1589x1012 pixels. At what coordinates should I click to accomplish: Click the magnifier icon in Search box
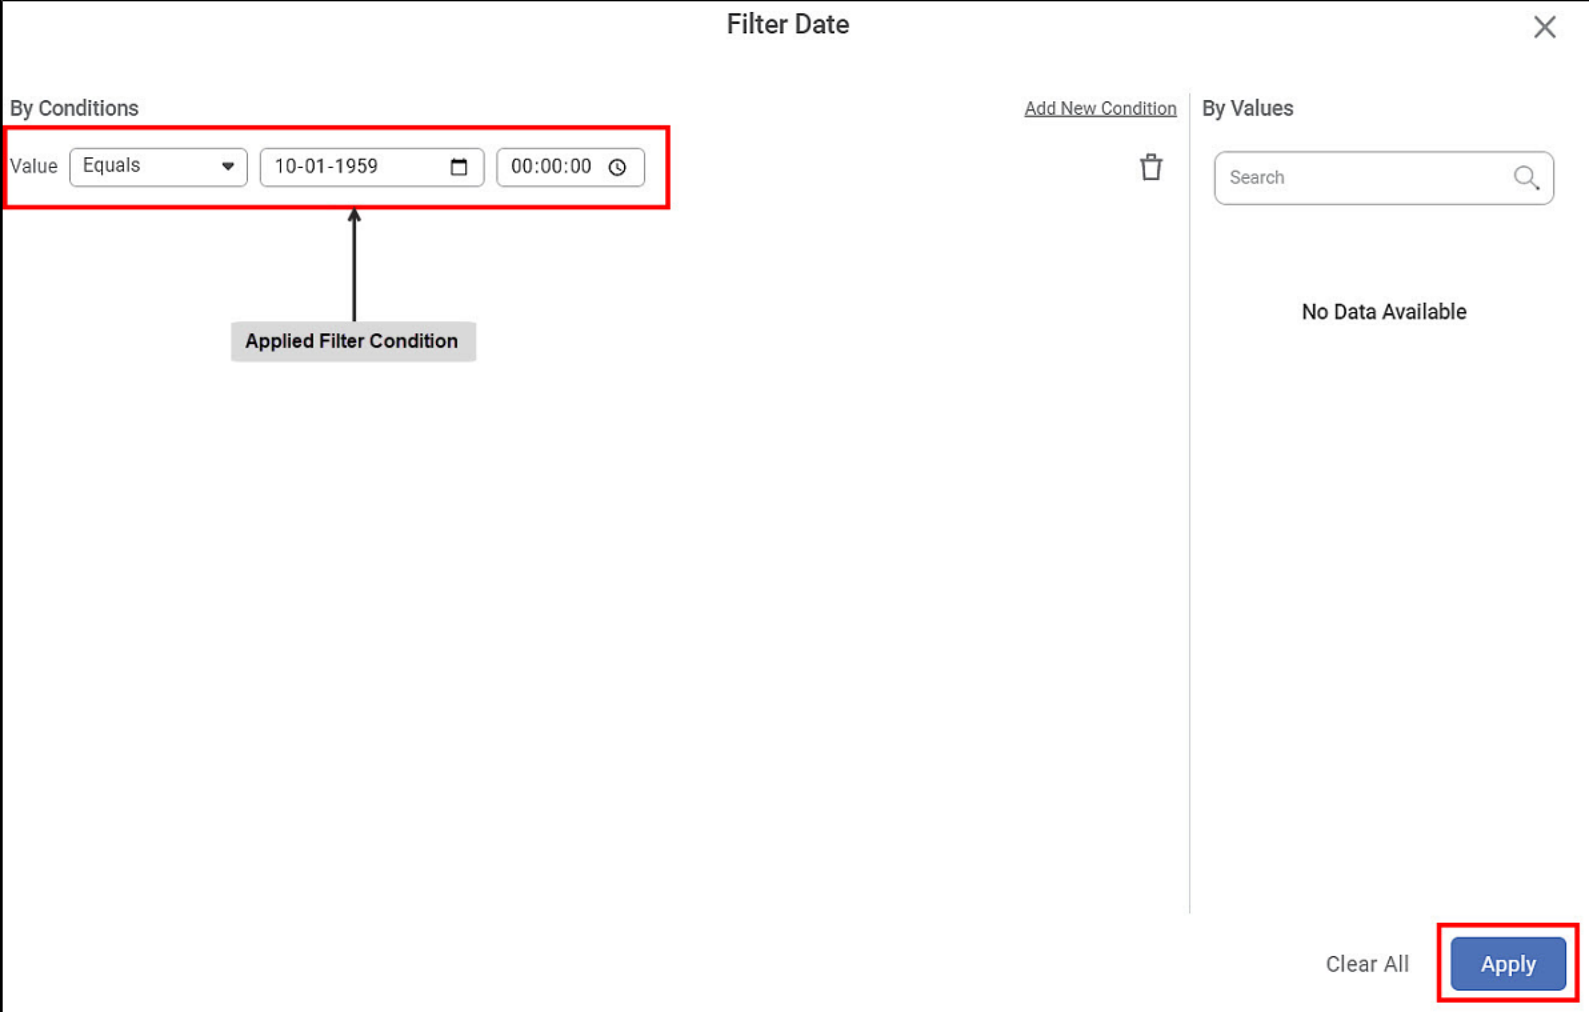tap(1525, 178)
